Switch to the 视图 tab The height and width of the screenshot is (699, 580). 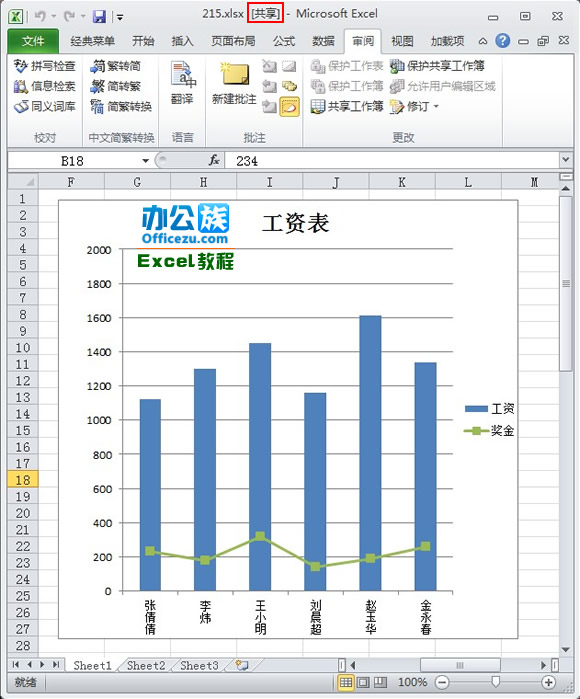coord(402,41)
